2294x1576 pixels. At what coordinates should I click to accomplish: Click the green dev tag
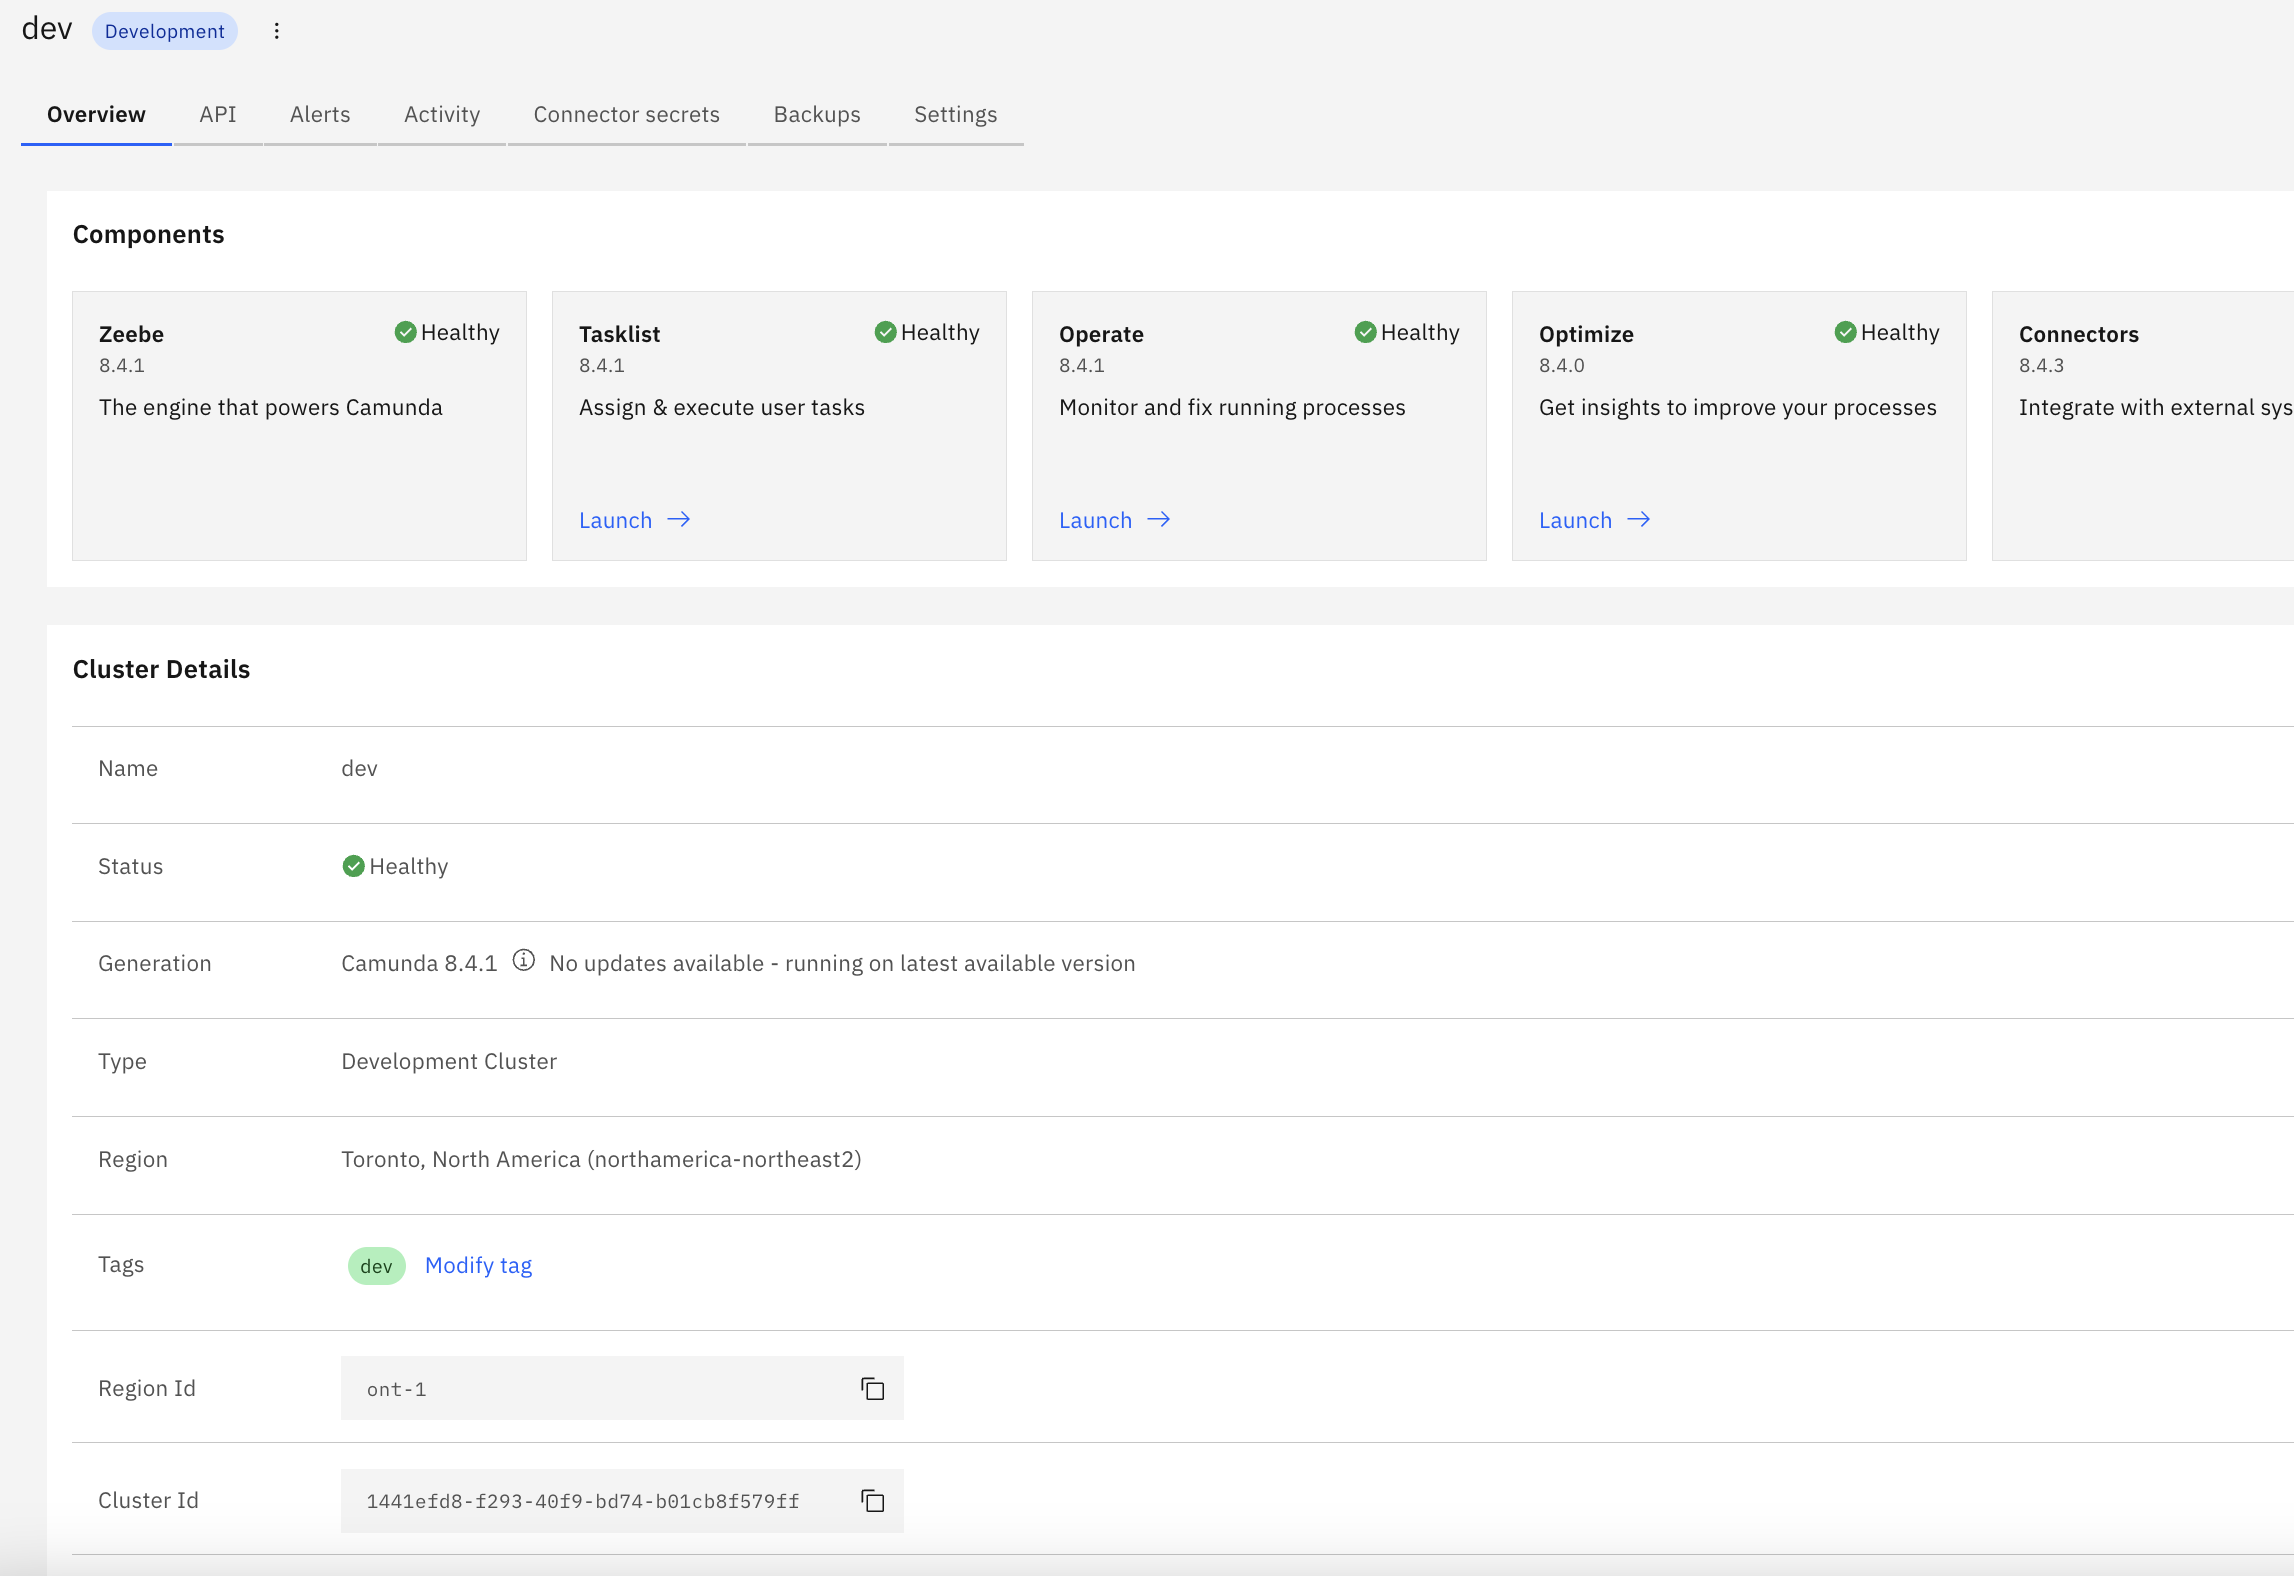376,1266
